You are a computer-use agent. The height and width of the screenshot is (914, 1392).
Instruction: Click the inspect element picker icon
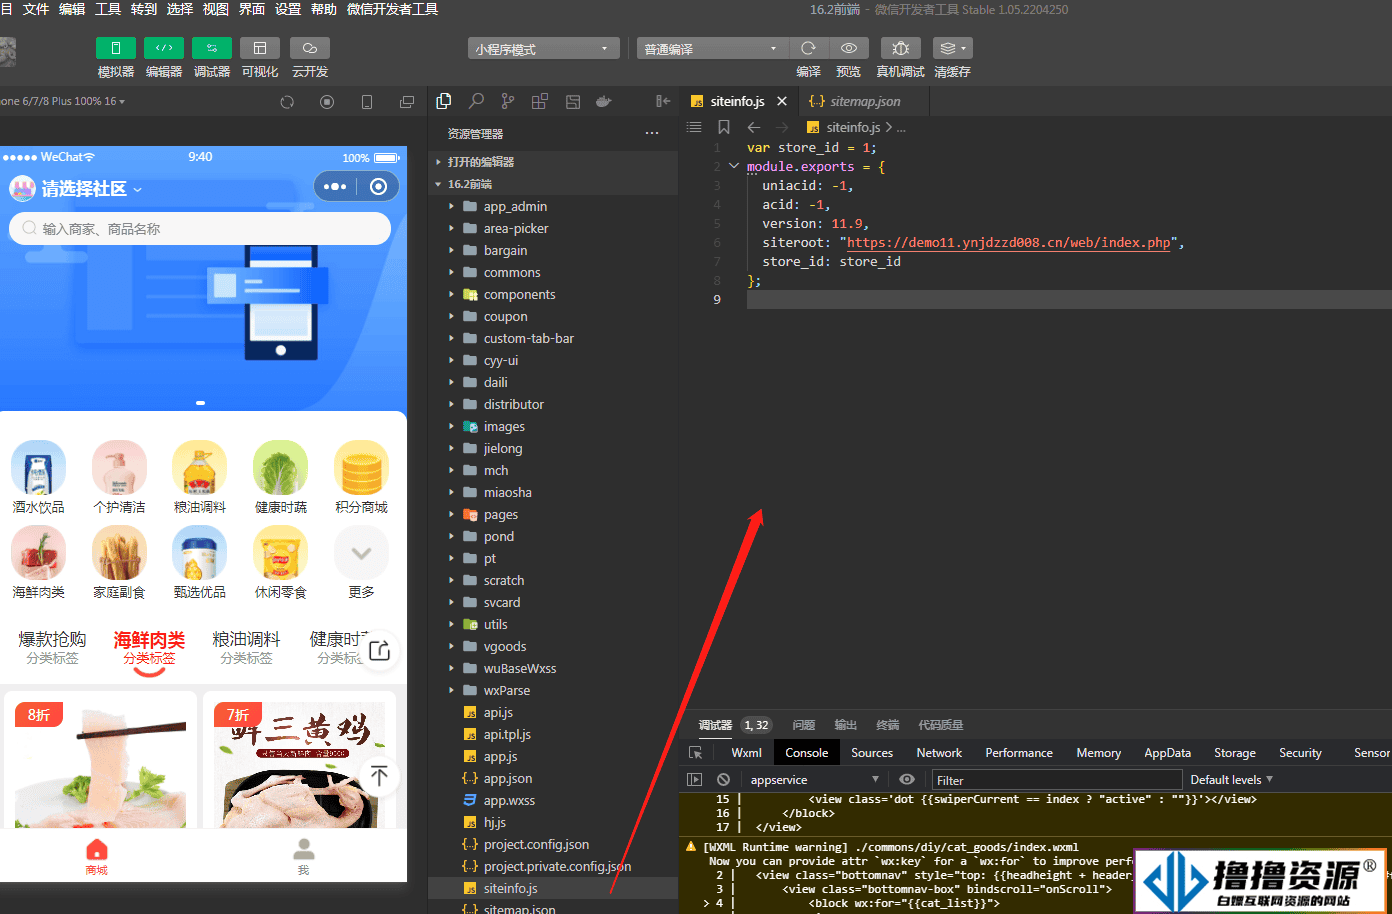click(x=696, y=753)
